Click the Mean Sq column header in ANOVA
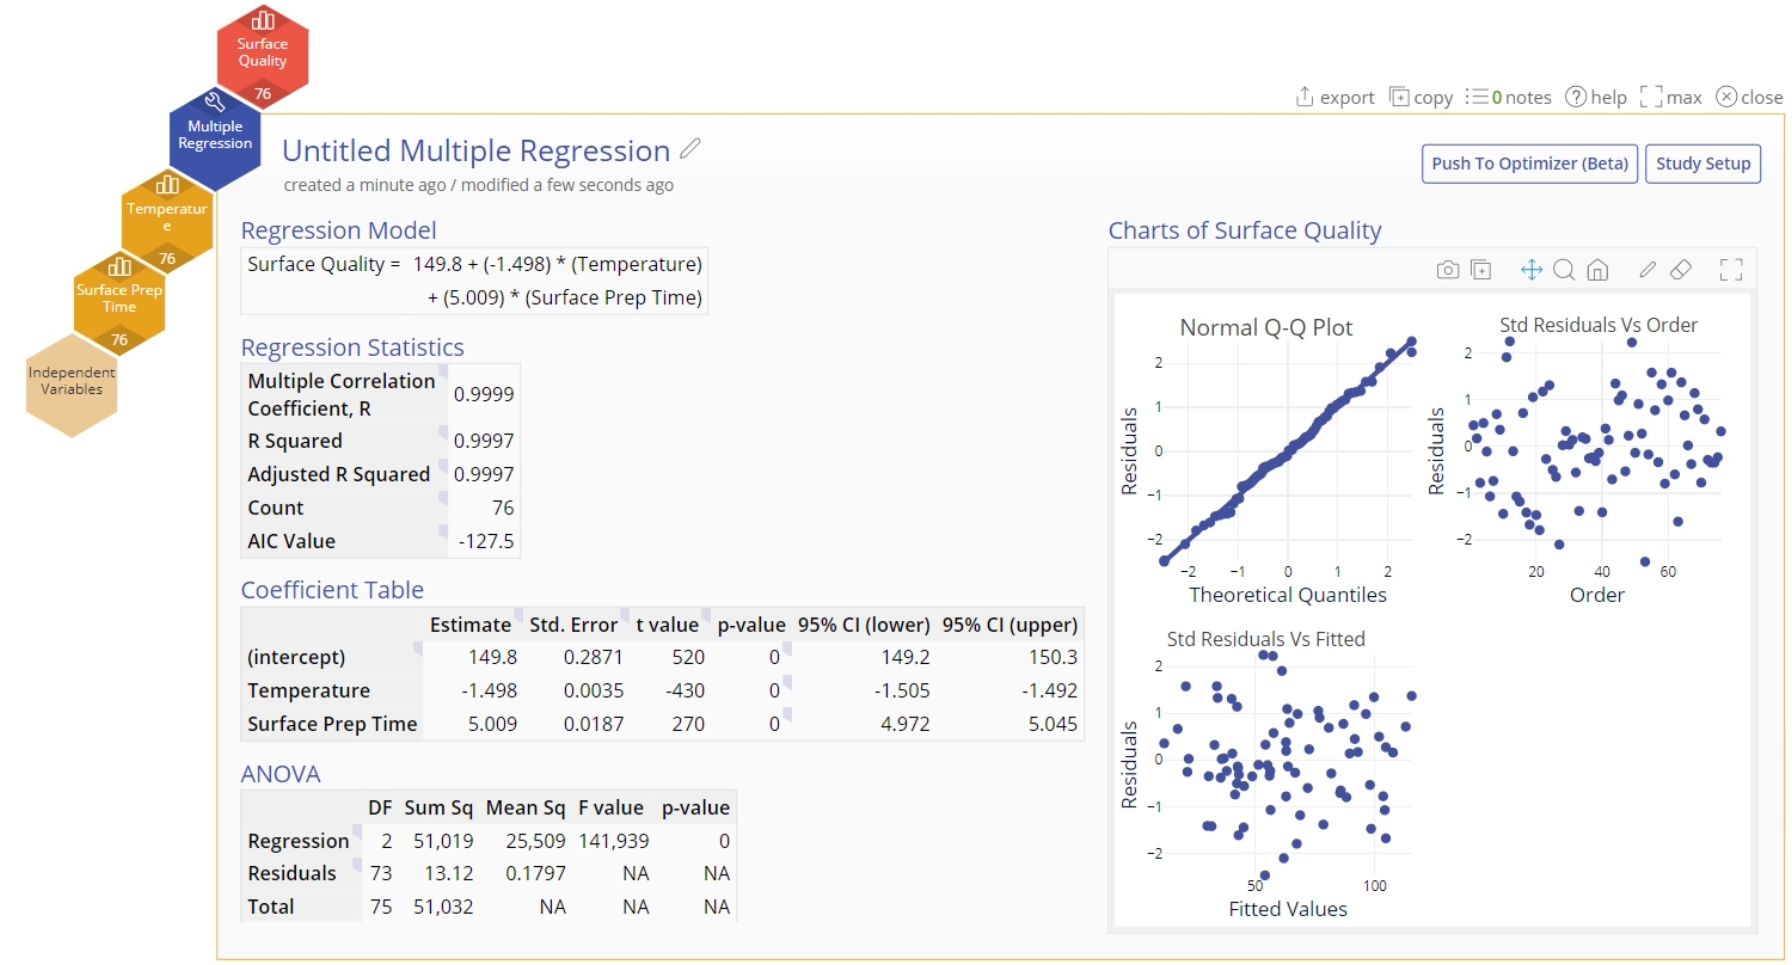The image size is (1792, 965). click(x=525, y=808)
